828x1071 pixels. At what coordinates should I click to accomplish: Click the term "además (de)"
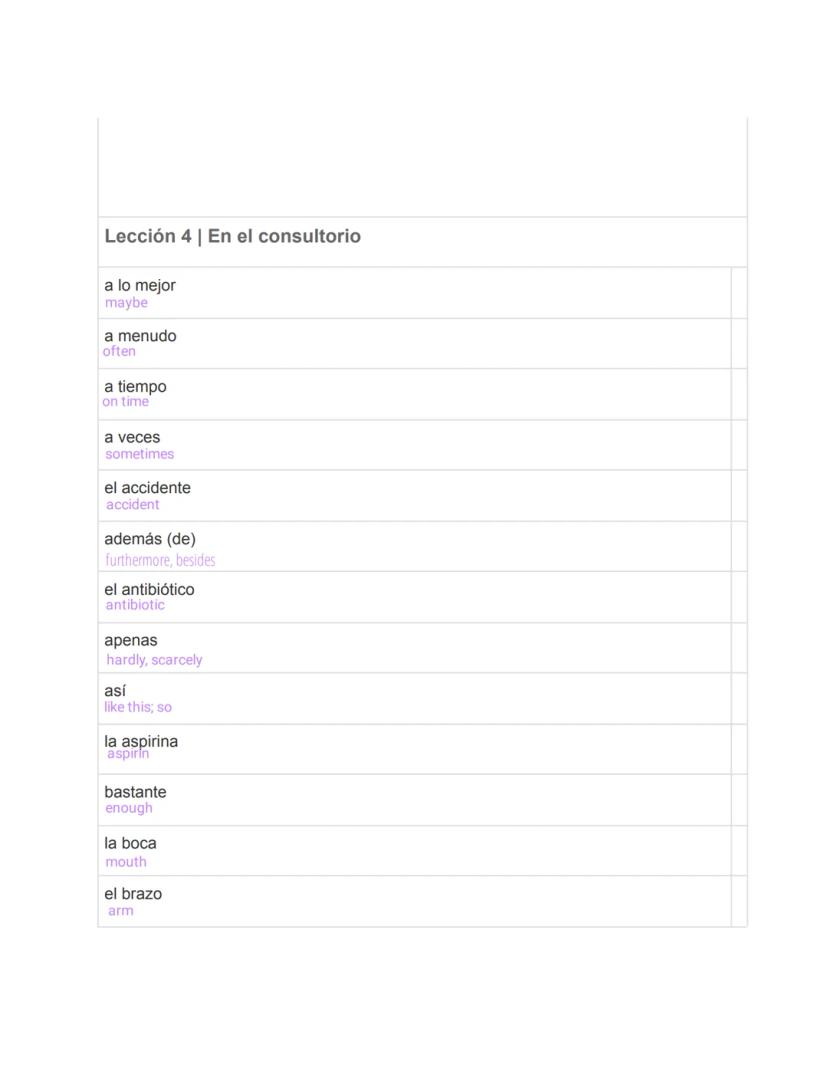point(150,539)
